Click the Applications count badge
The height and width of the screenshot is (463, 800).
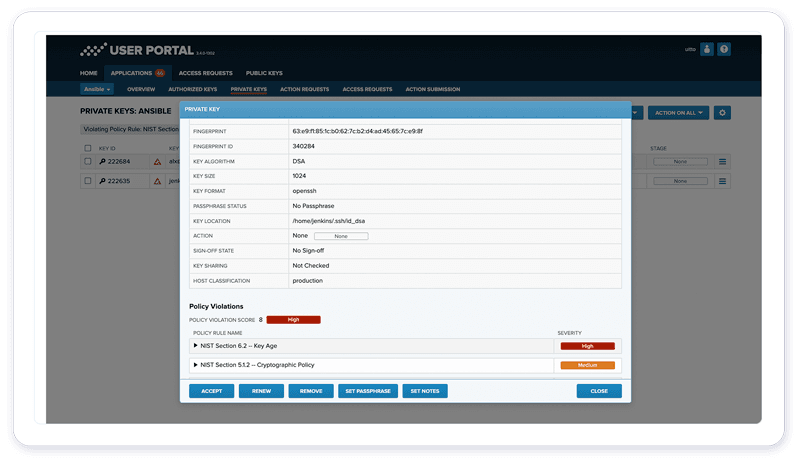pyautogui.click(x=160, y=73)
